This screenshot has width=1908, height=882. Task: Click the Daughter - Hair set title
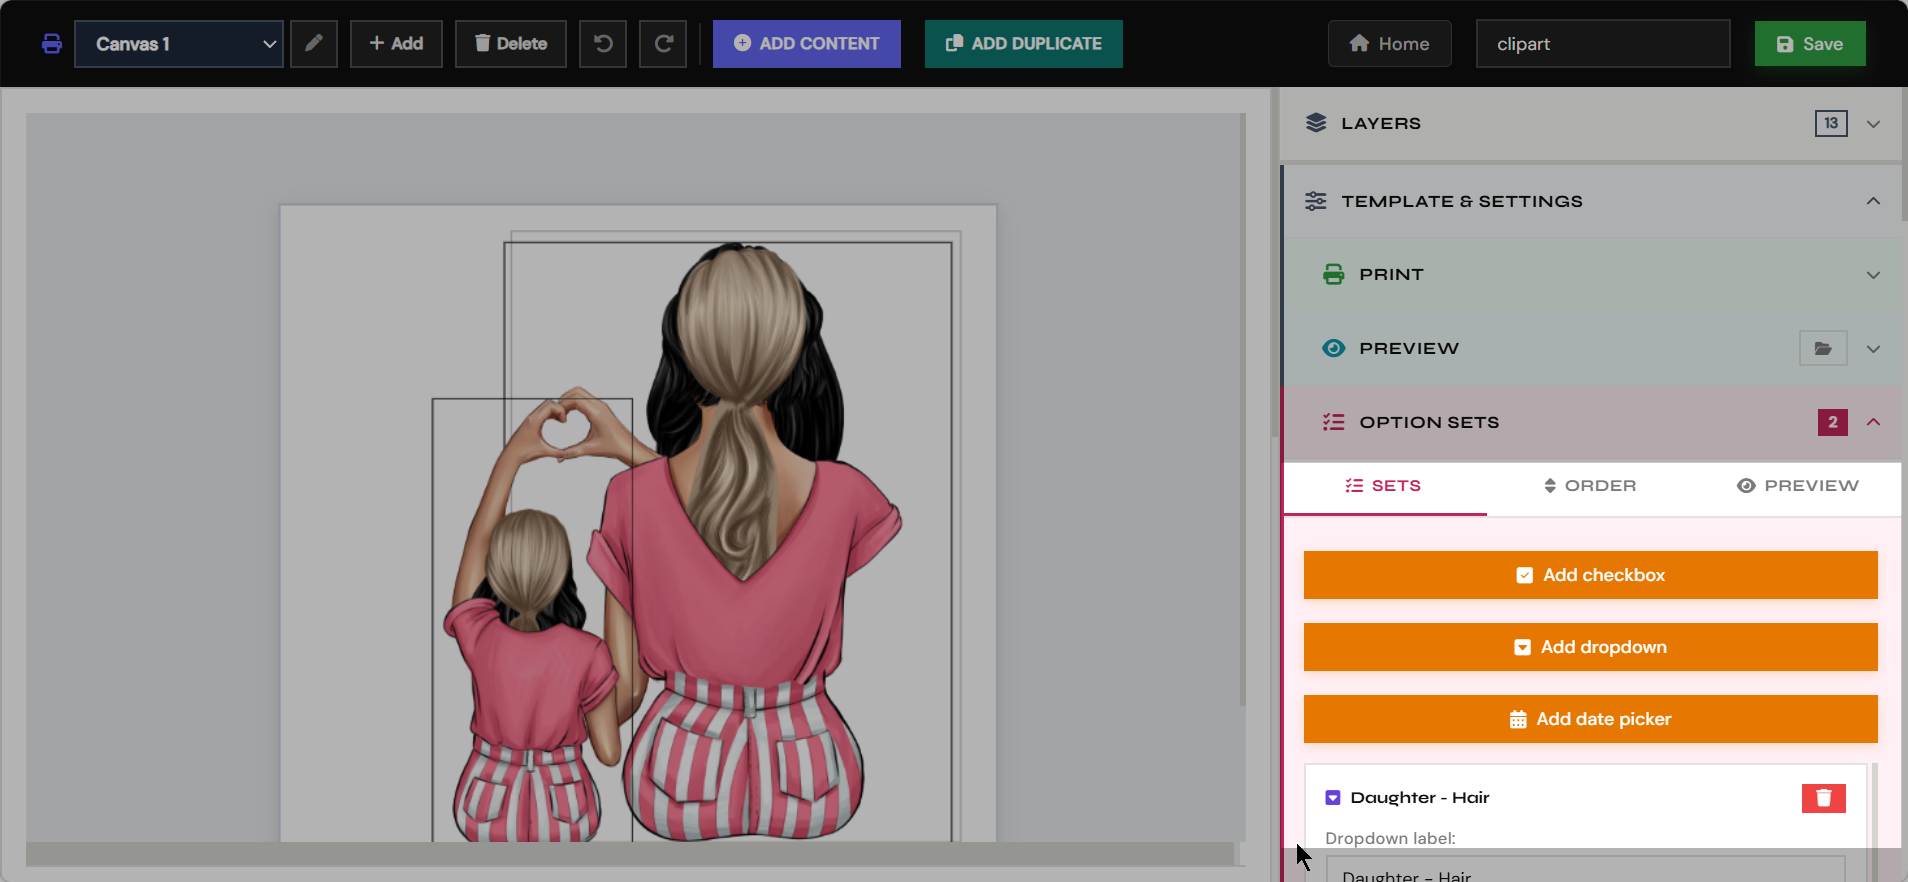(x=1420, y=798)
